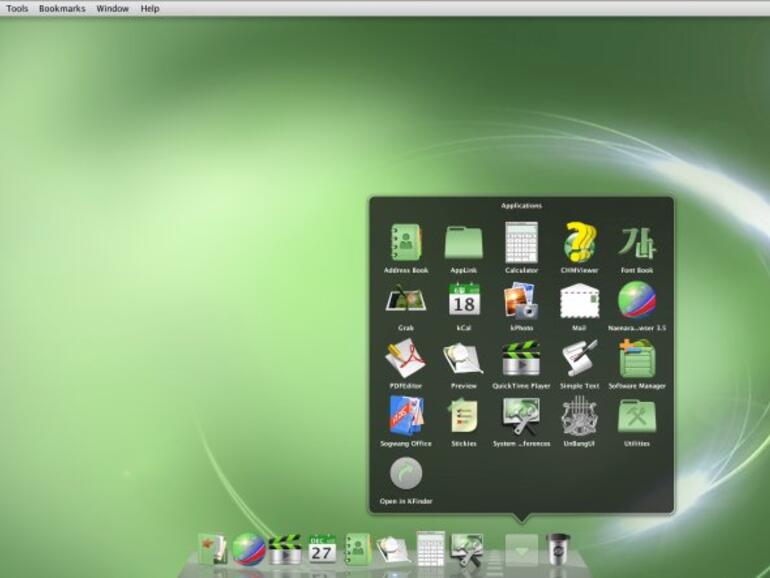Launch the kPhoto app
The width and height of the screenshot is (770, 578).
point(521,300)
